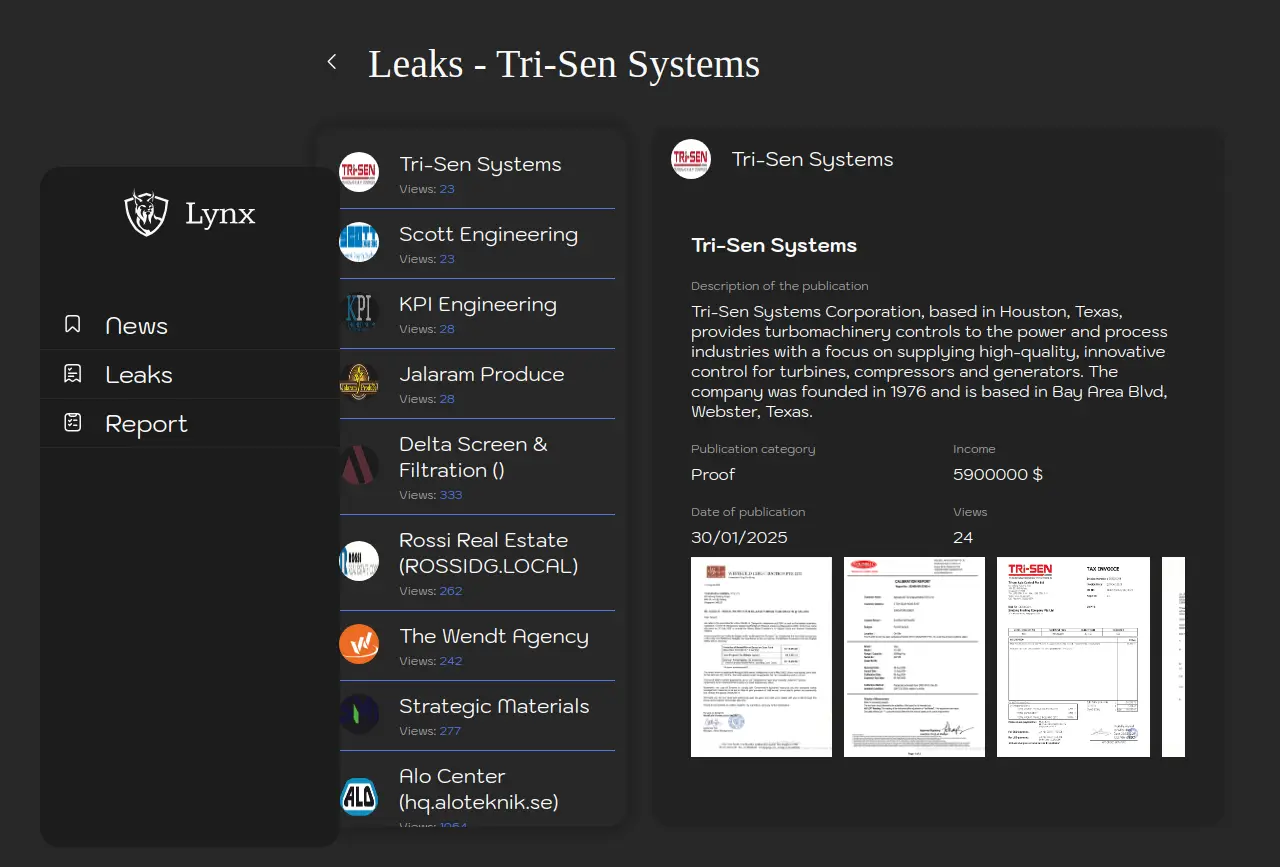The width and height of the screenshot is (1280, 867).
Task: Click the Strategic Materials leaf logo
Action: [359, 714]
